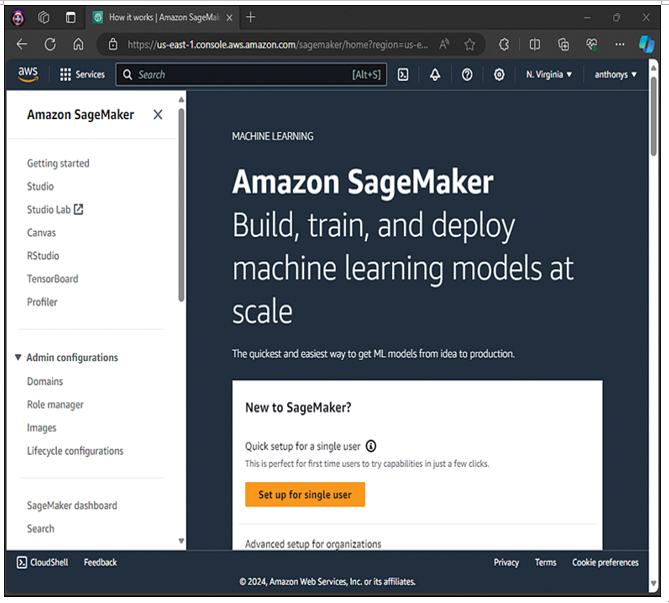Open the browser Collections icon

click(563, 44)
